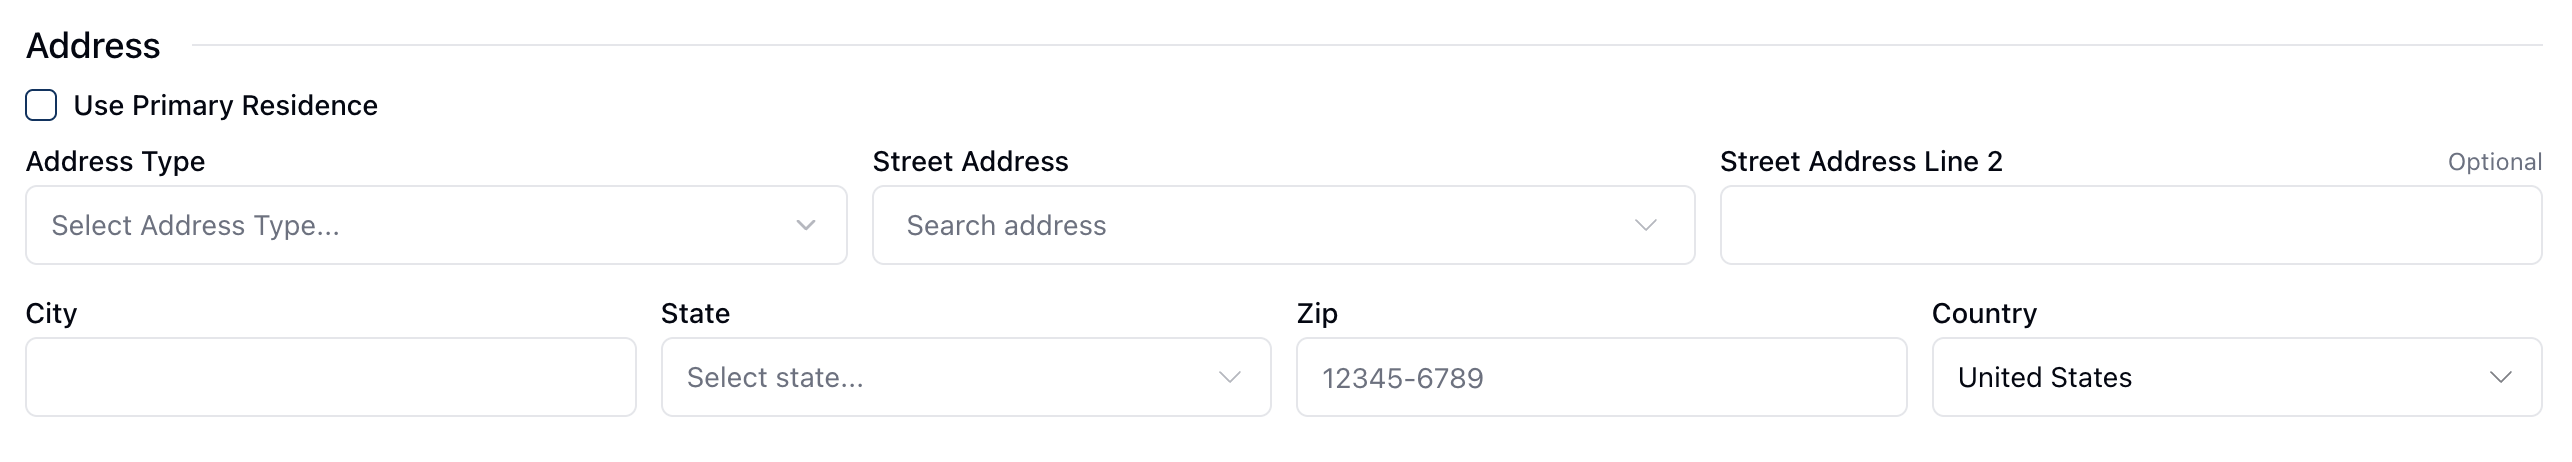Click into the Street Address Line 2 input
Image resolution: width=2572 pixels, height=462 pixels.
2130,225
